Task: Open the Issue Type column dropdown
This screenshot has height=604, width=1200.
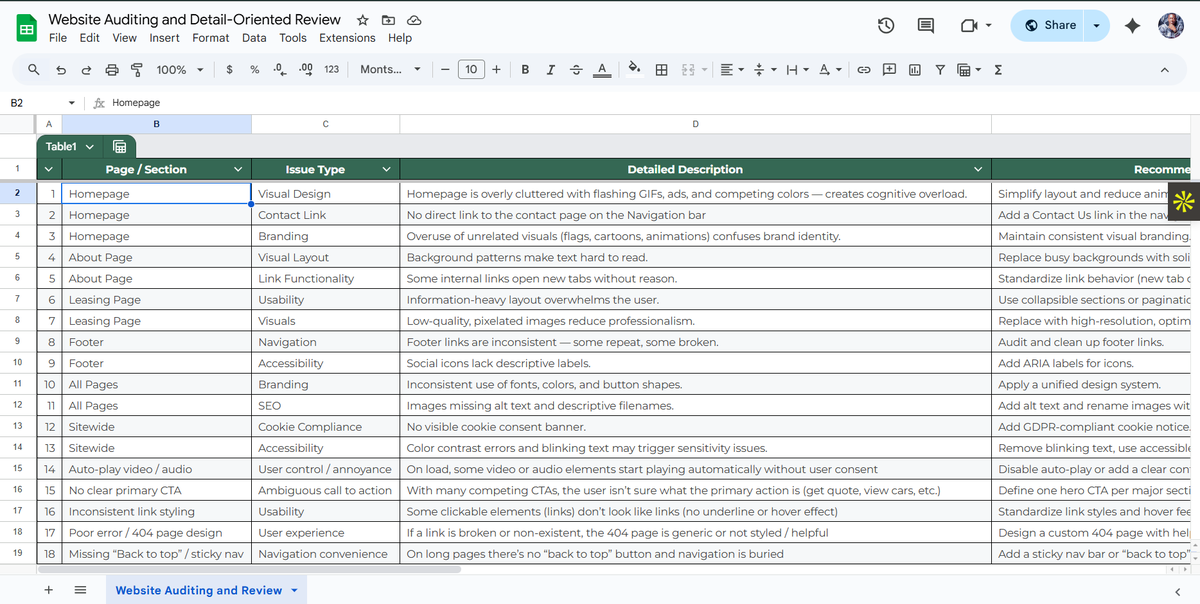Action: coord(386,169)
